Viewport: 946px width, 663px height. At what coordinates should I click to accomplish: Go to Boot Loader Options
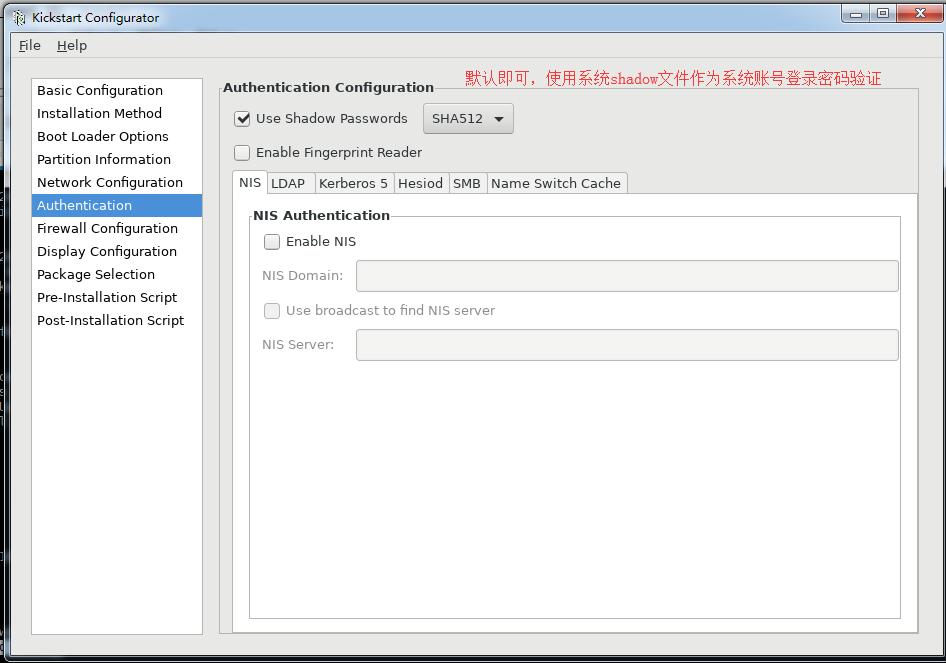pos(117,136)
